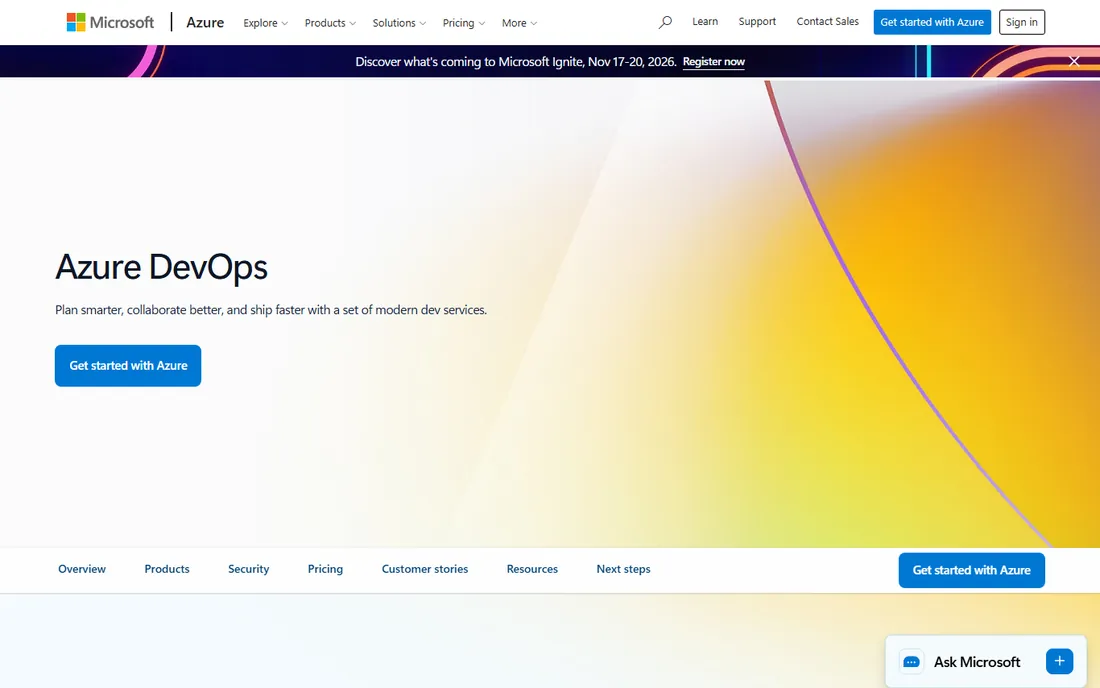The width and height of the screenshot is (1100, 688).
Task: Click the Ask Microsoft label
Action: tap(977, 662)
